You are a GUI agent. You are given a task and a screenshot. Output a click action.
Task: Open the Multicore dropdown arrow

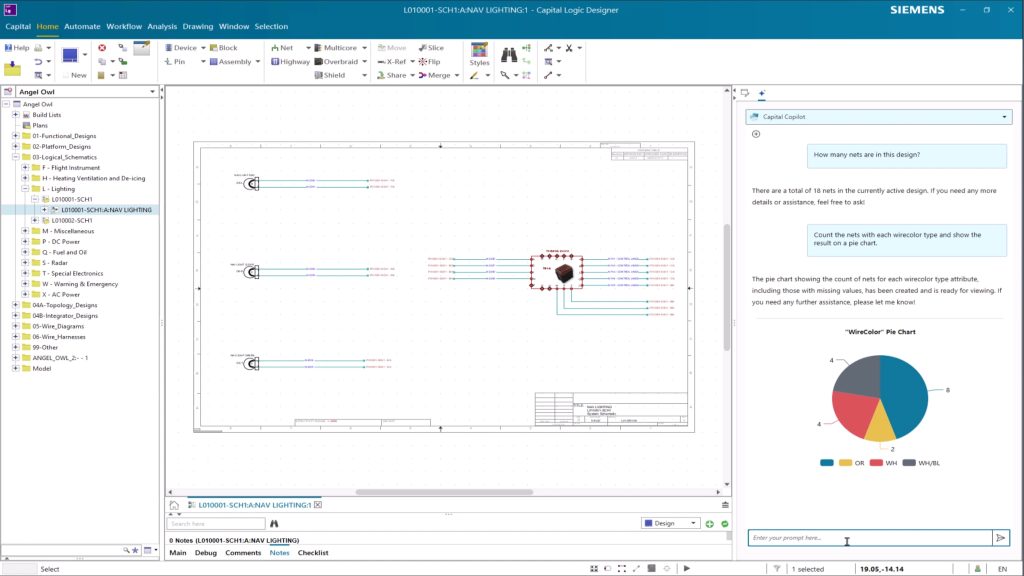[x=364, y=48]
